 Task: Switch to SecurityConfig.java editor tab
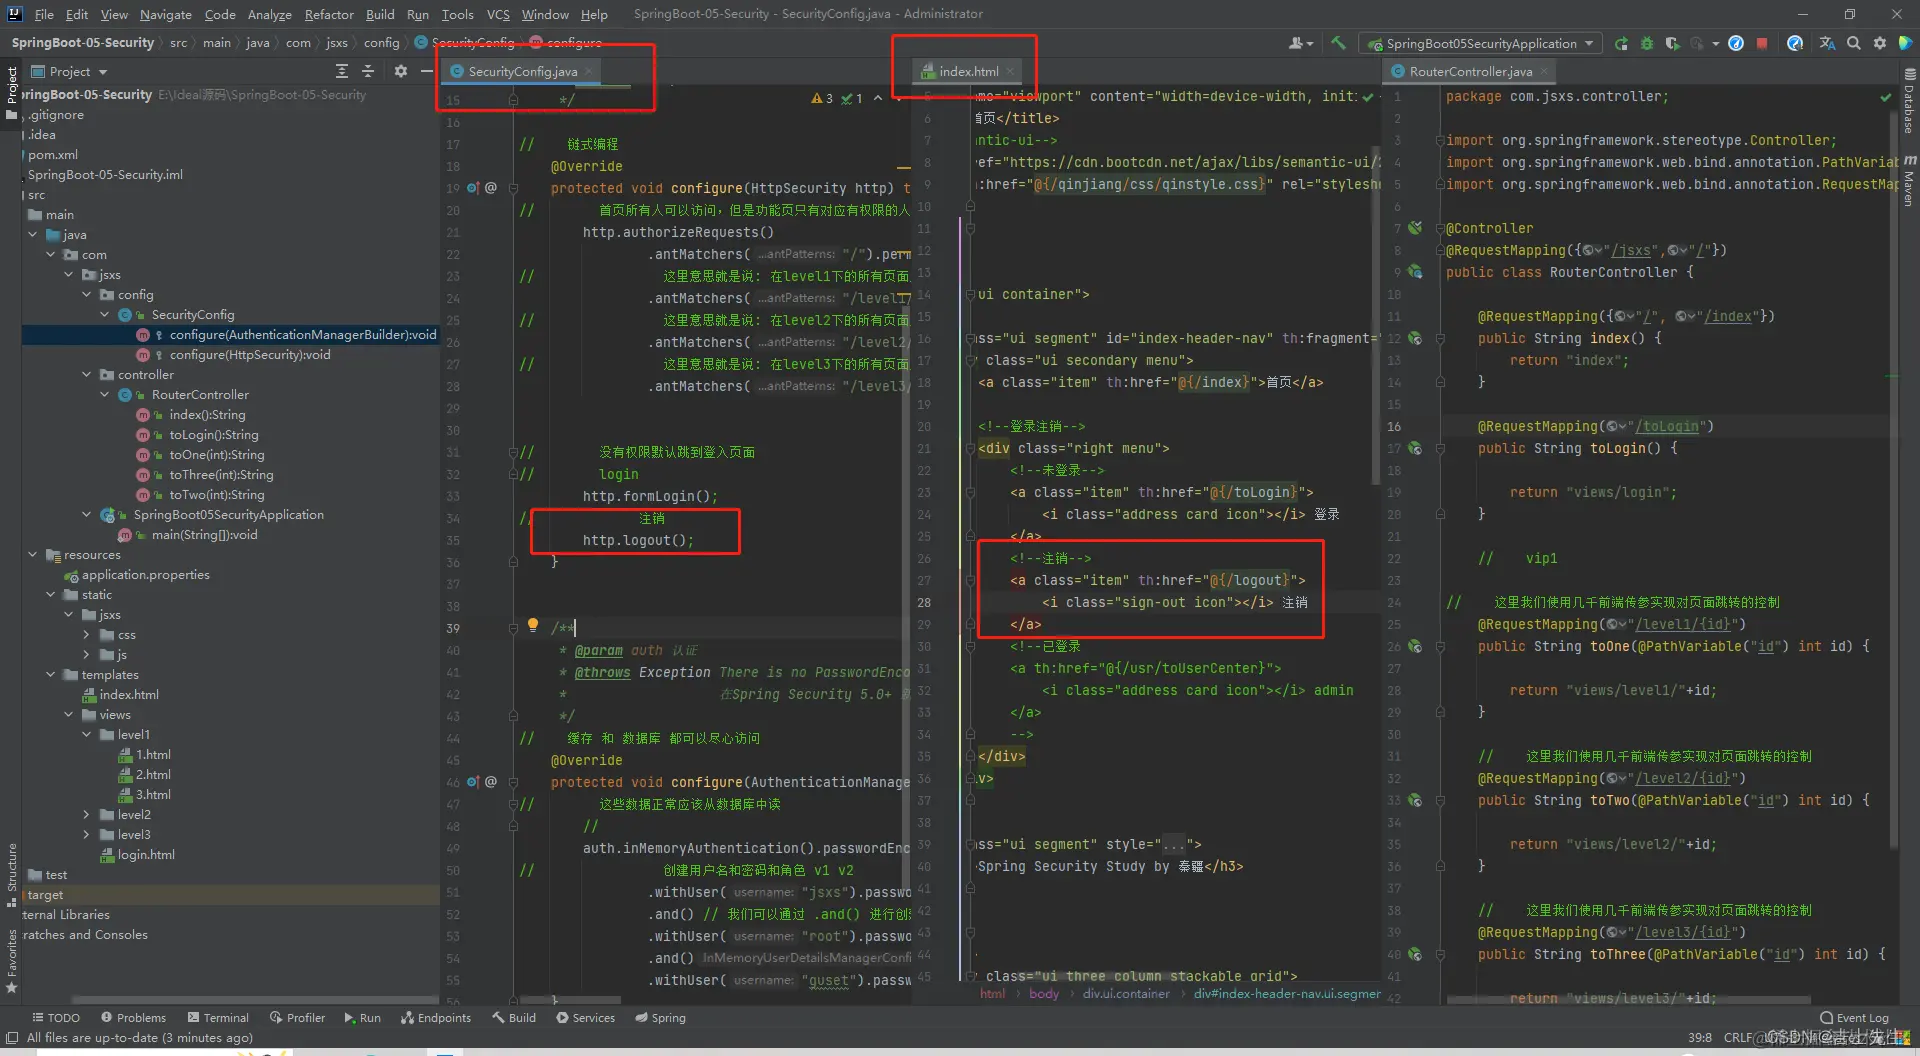point(522,71)
